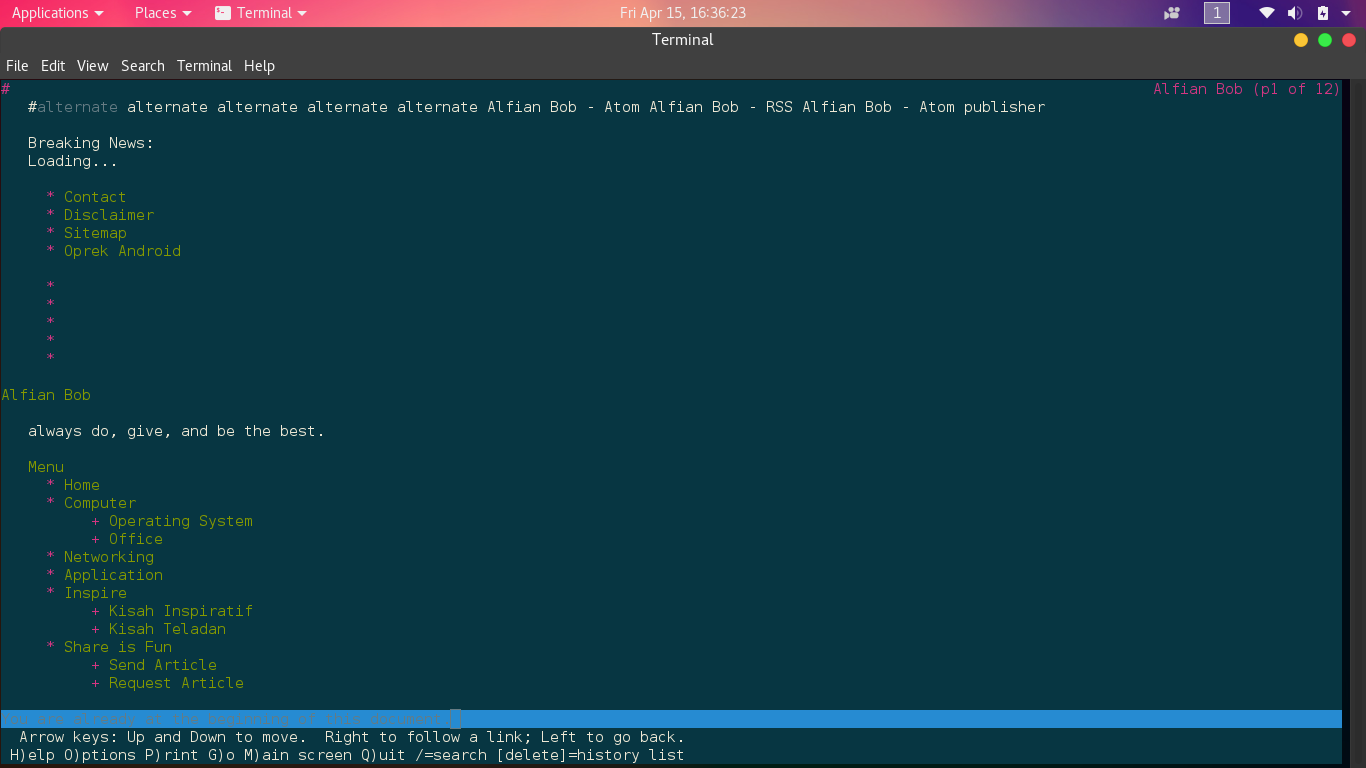Click 'Loading...' text
This screenshot has height=768, width=1366.
pos(73,161)
